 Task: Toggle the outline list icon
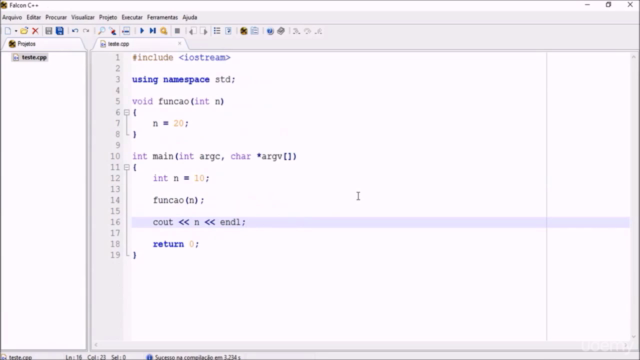tap(217, 31)
